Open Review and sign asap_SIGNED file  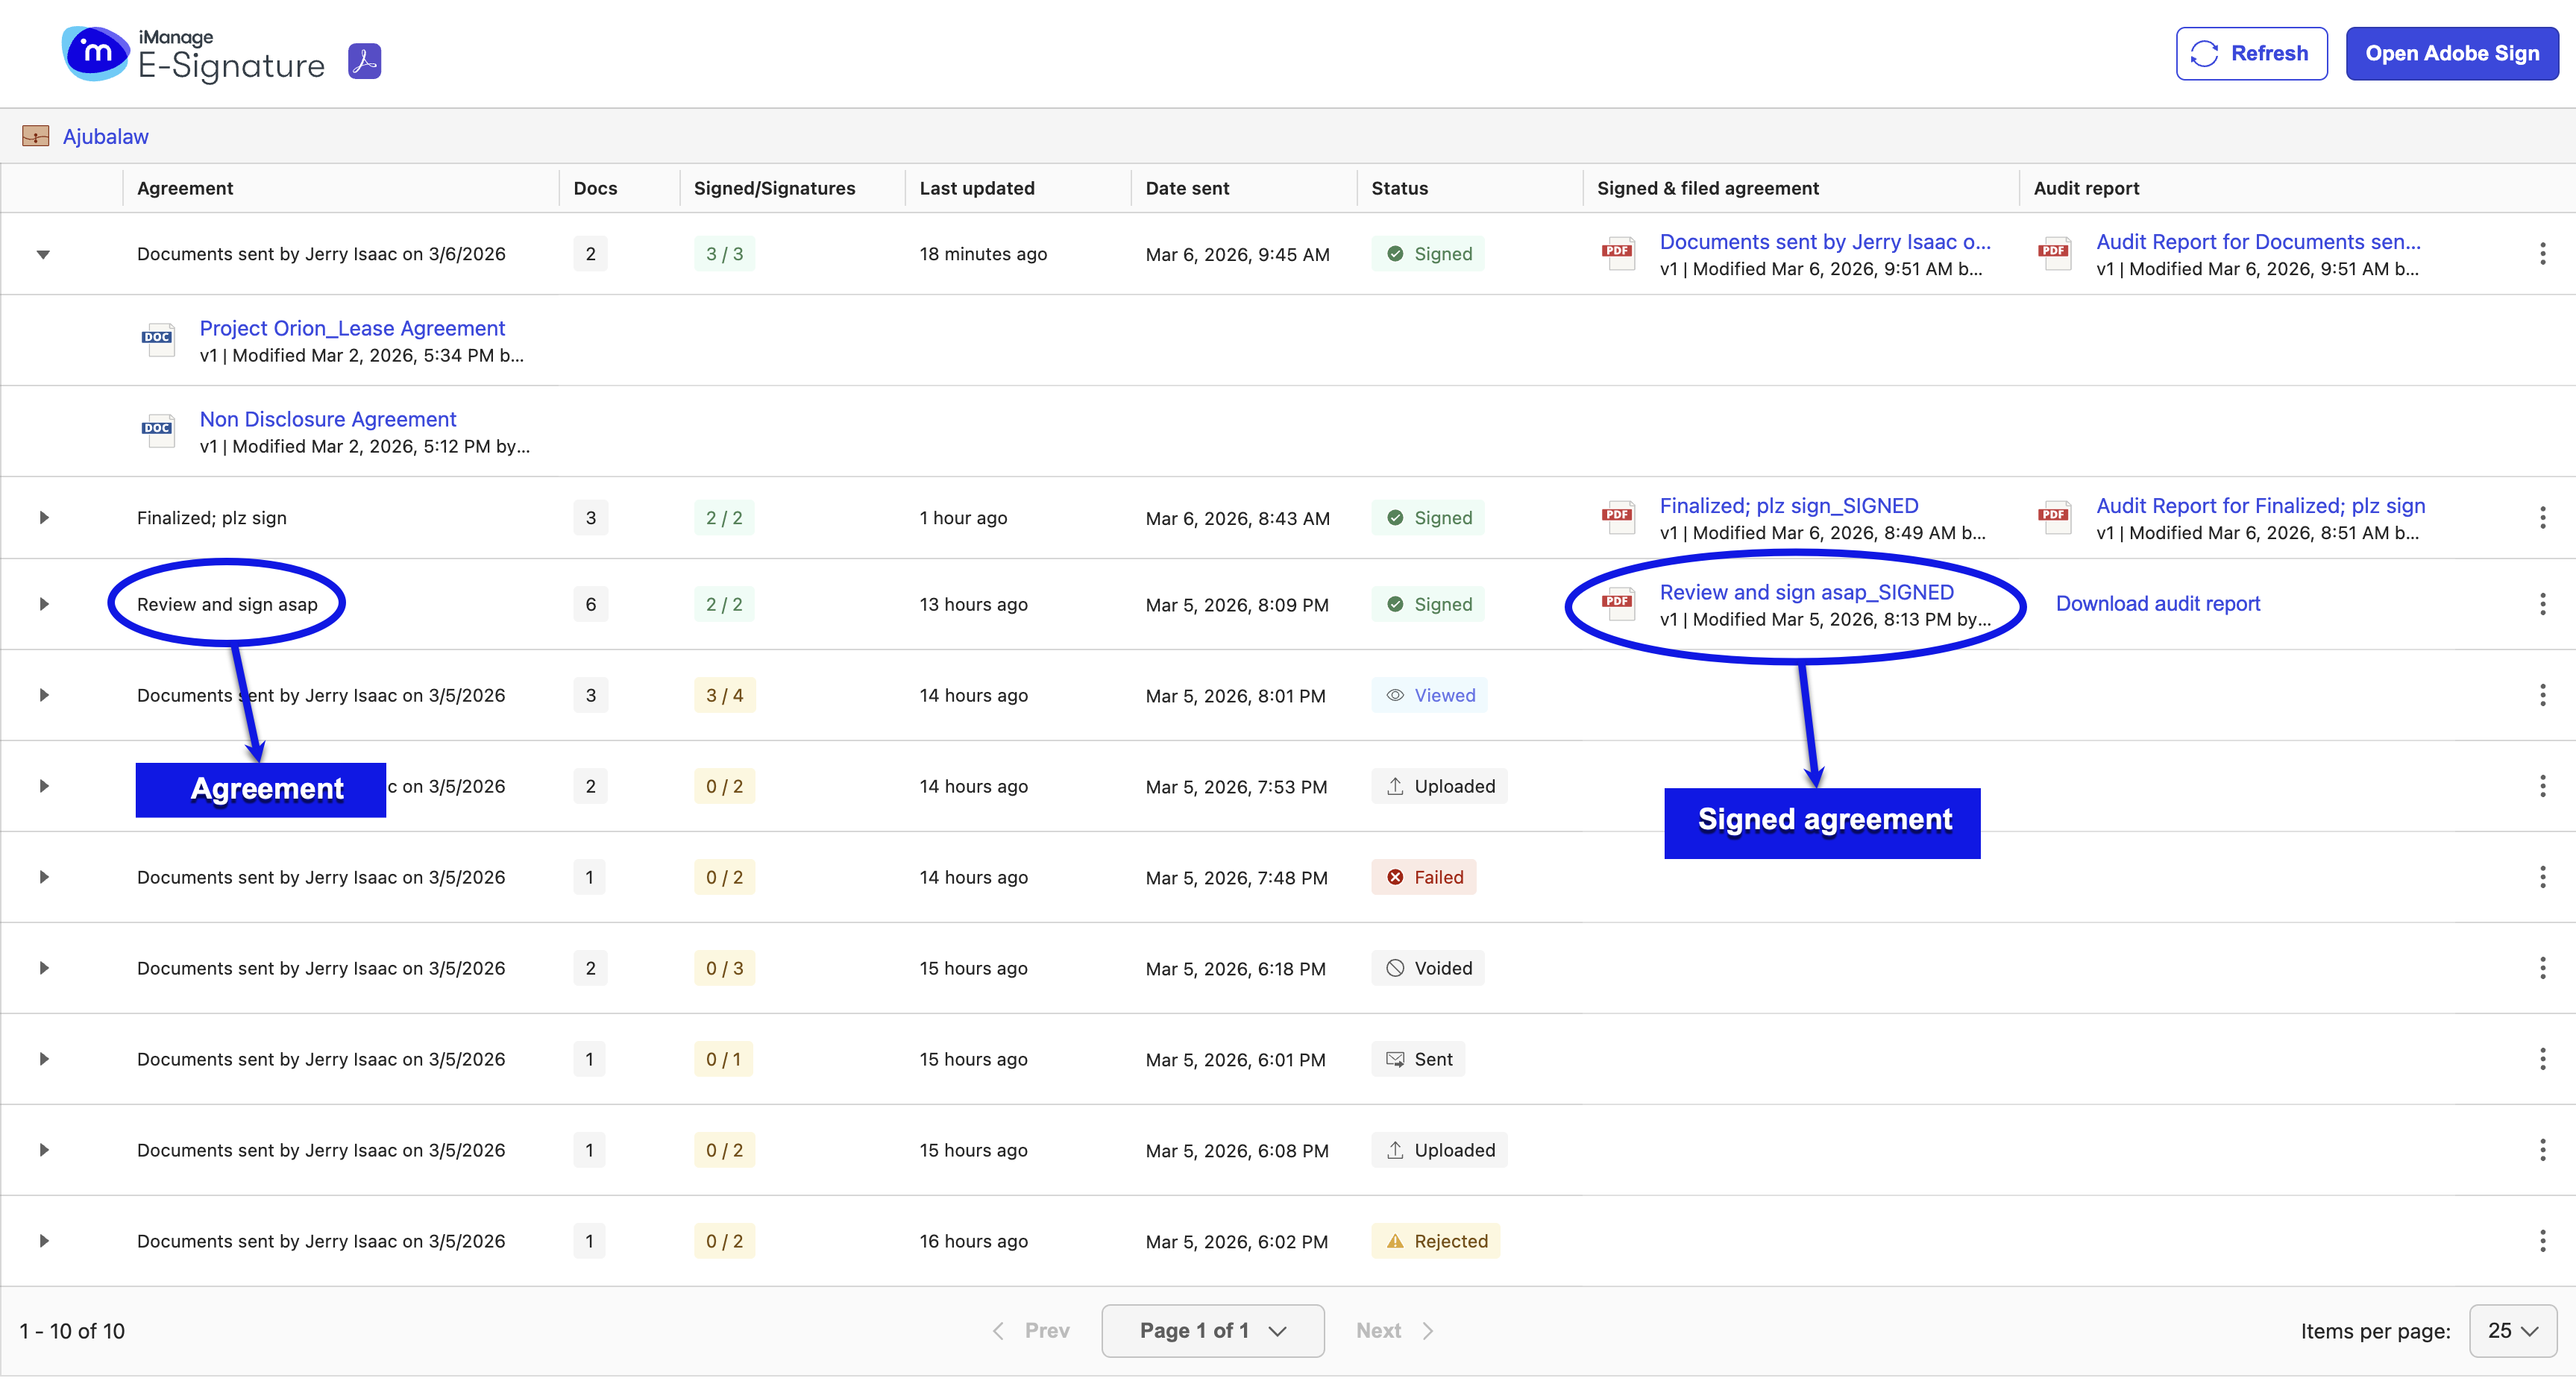click(1807, 592)
